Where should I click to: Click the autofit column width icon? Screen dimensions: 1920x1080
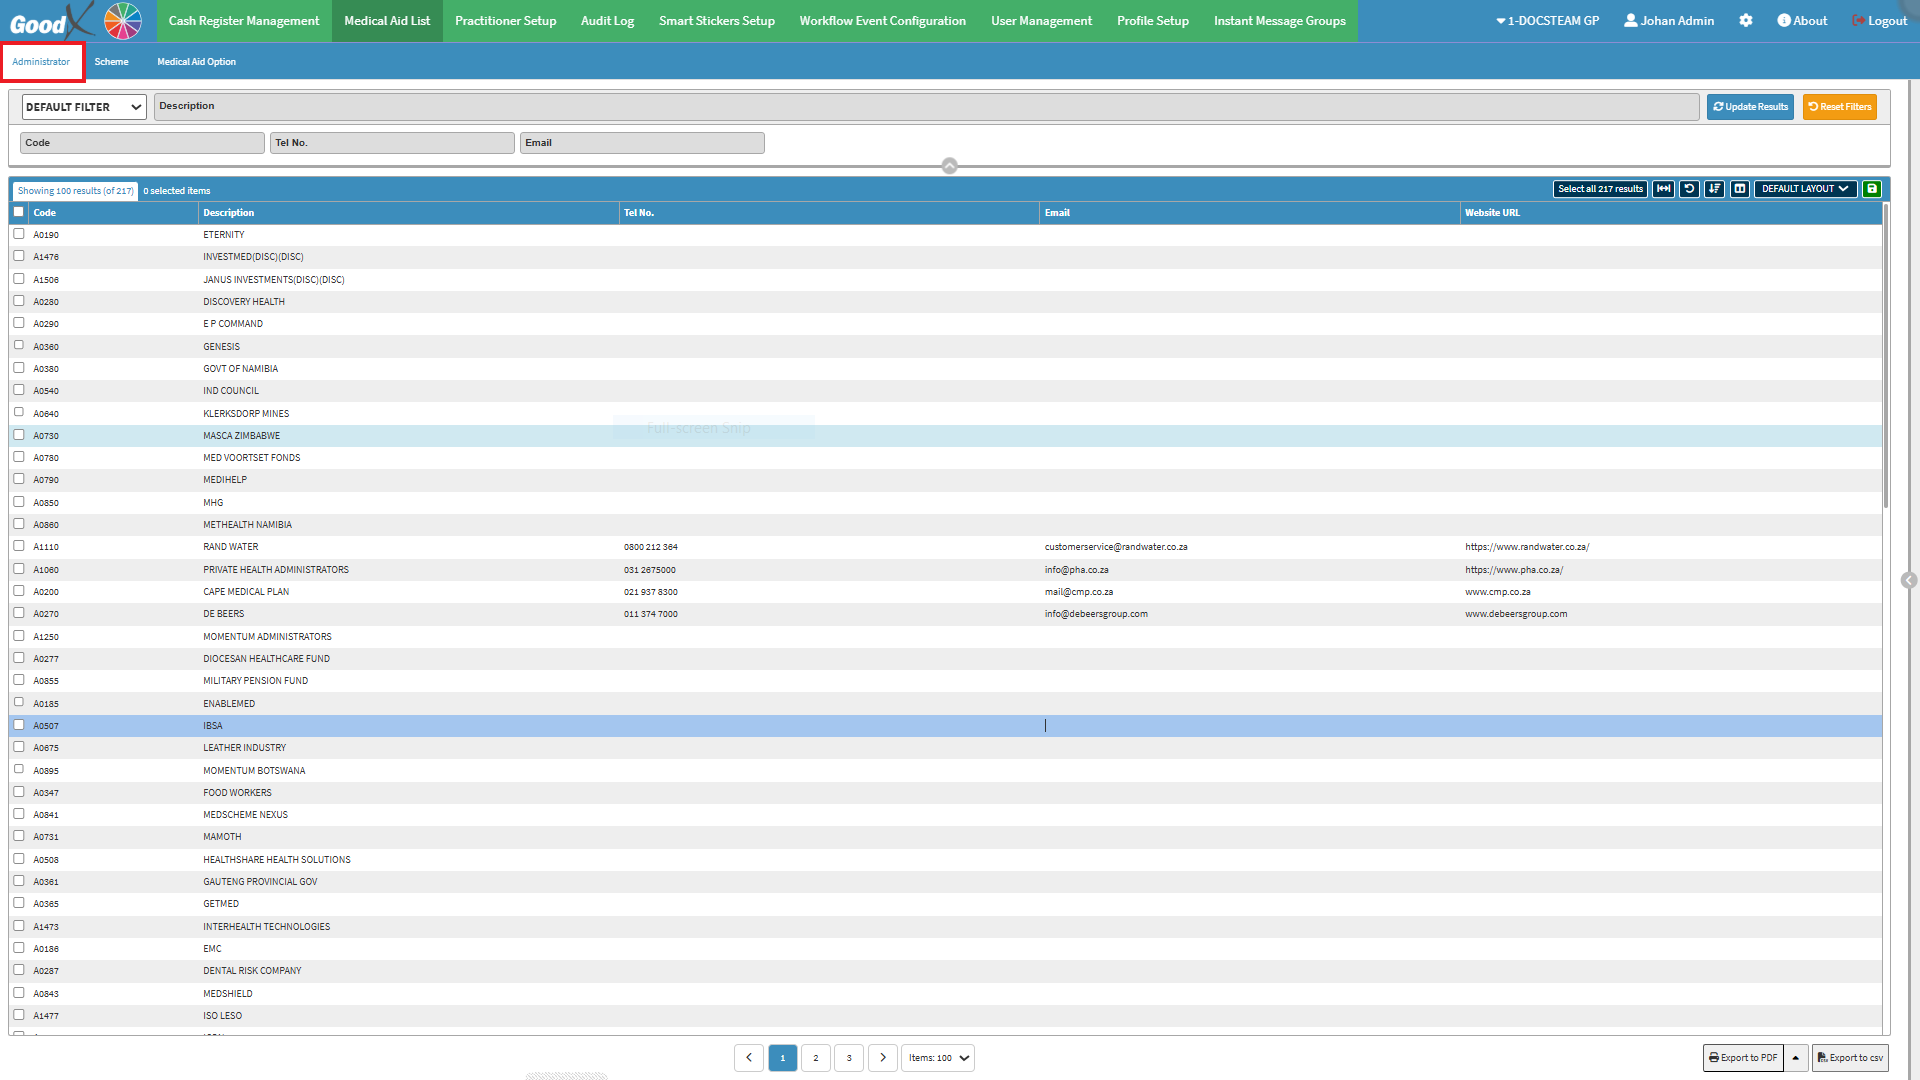tap(1663, 189)
